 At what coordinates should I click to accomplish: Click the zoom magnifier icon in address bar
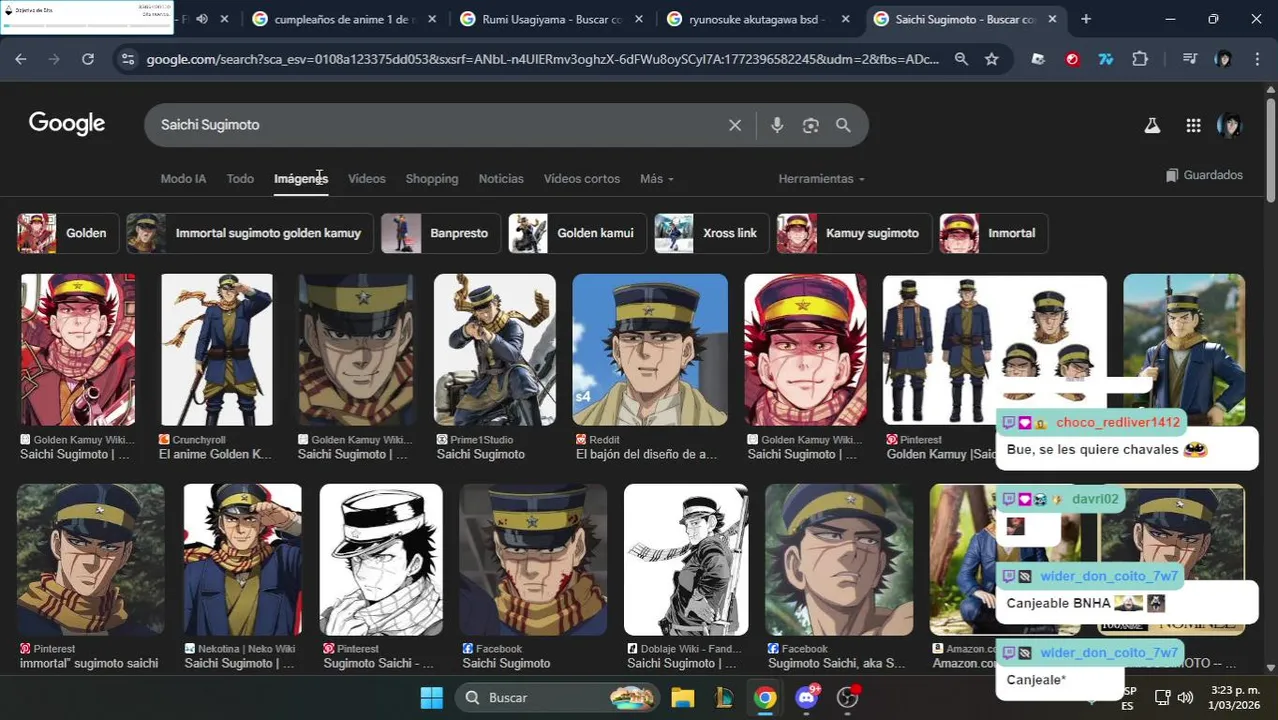pyautogui.click(x=961, y=59)
